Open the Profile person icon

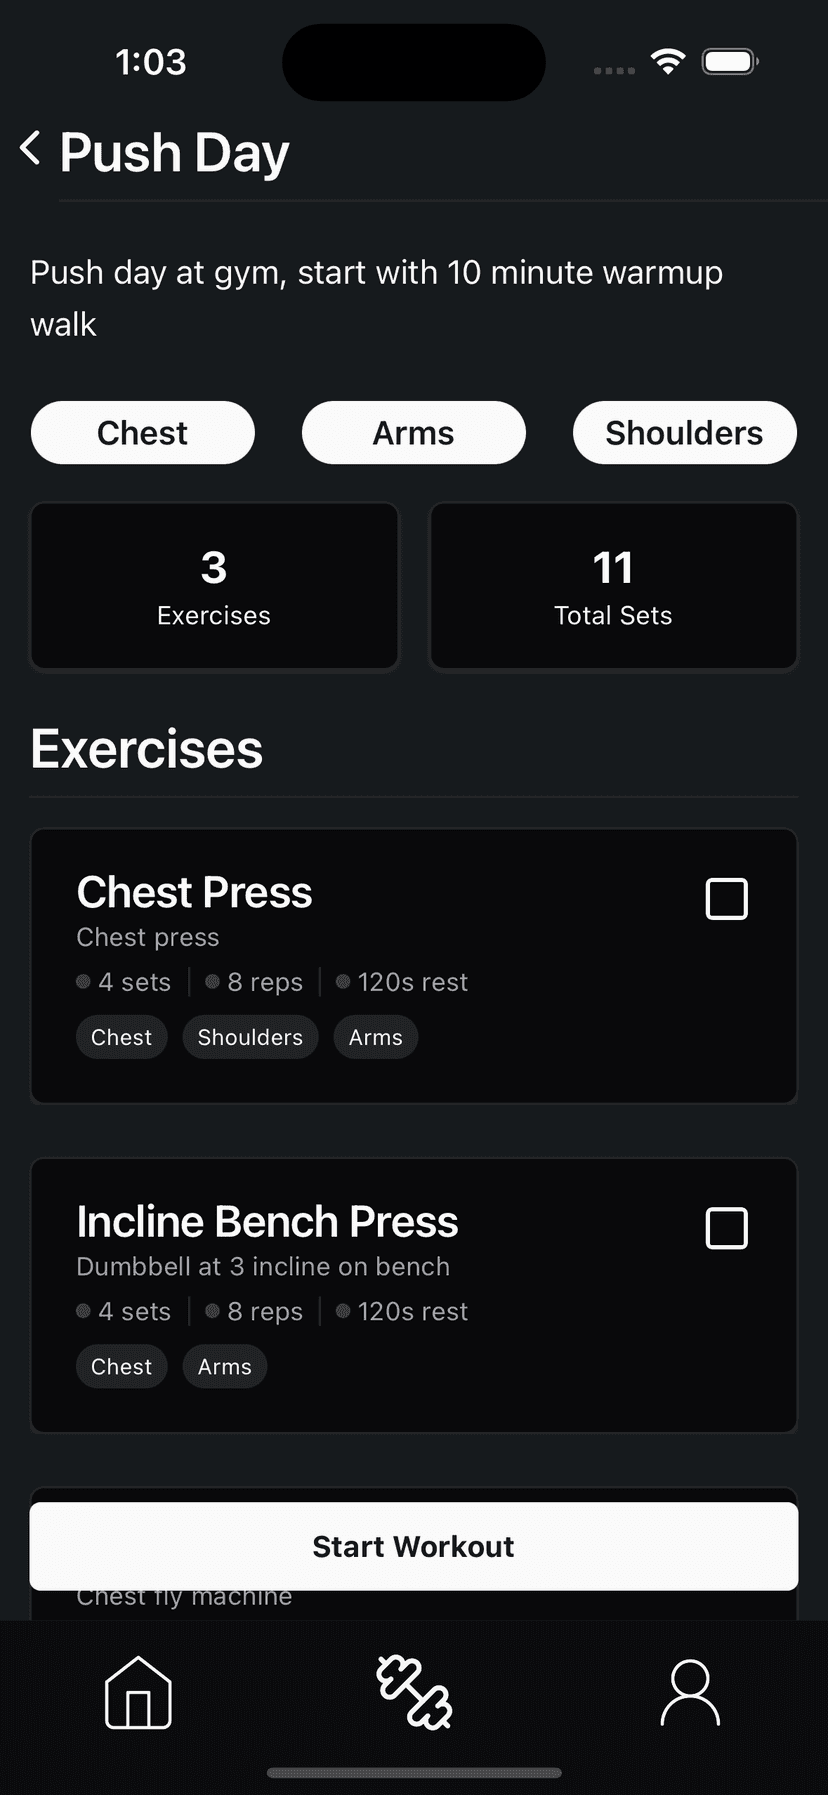[x=690, y=1692]
